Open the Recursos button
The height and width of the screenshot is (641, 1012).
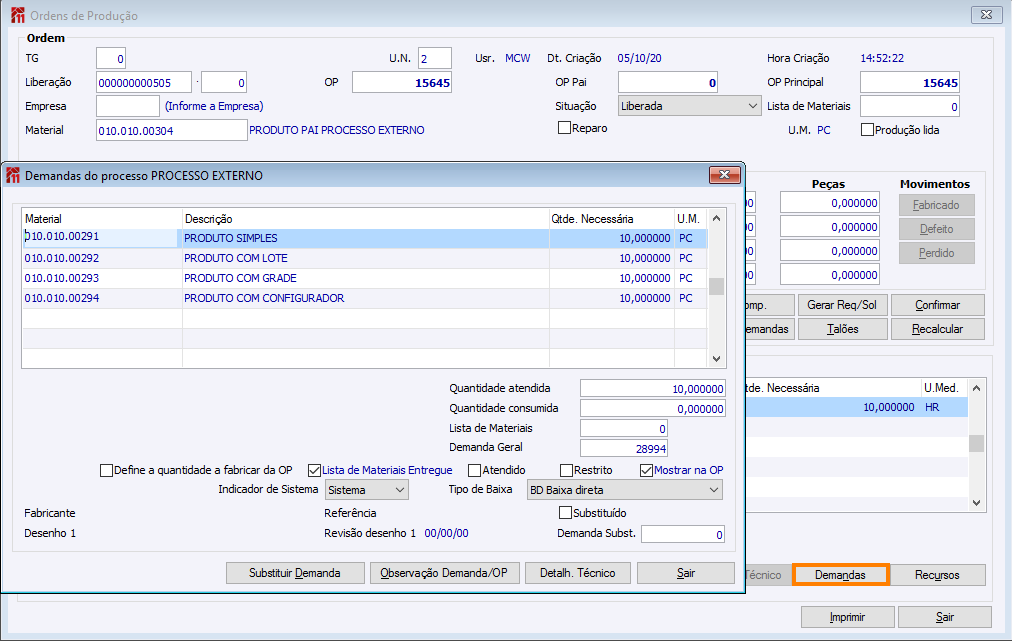pyautogui.click(x=937, y=575)
